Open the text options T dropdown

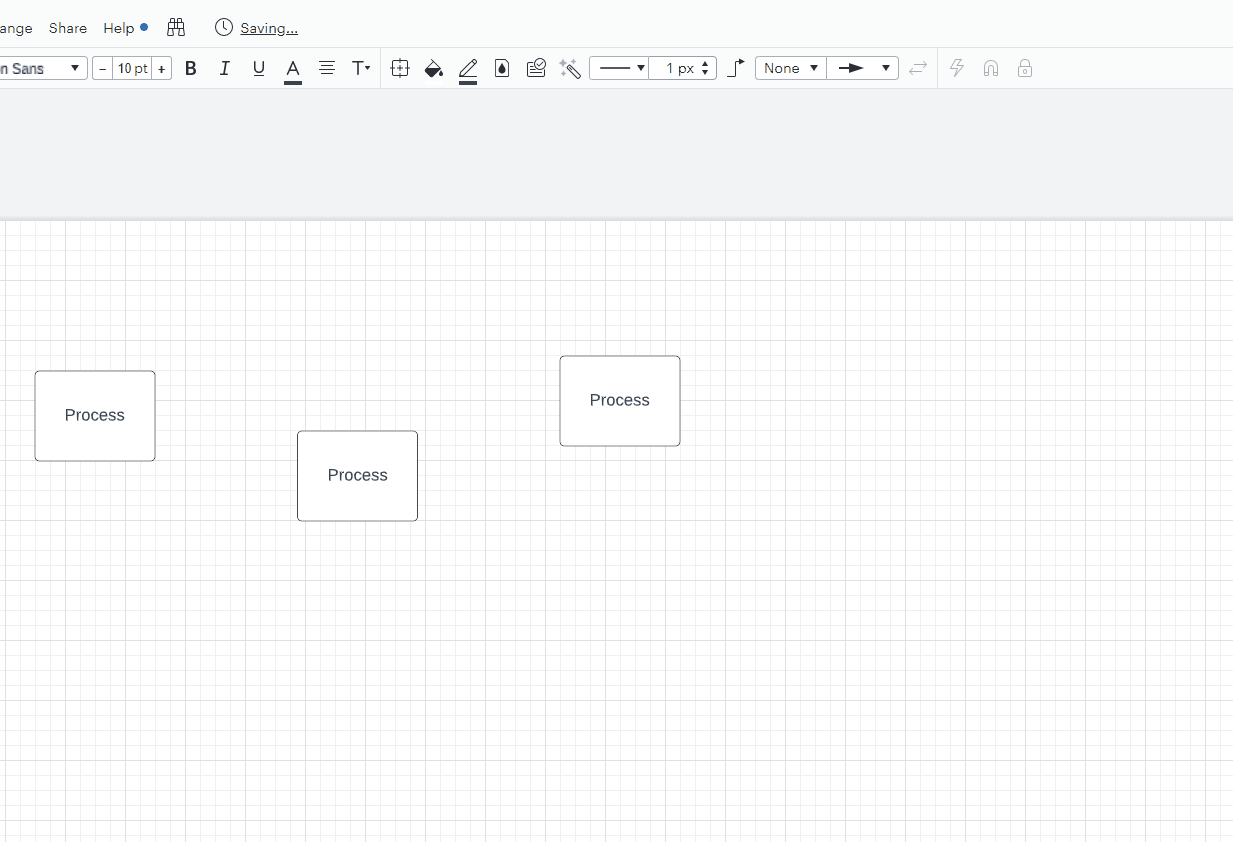[x=361, y=68]
